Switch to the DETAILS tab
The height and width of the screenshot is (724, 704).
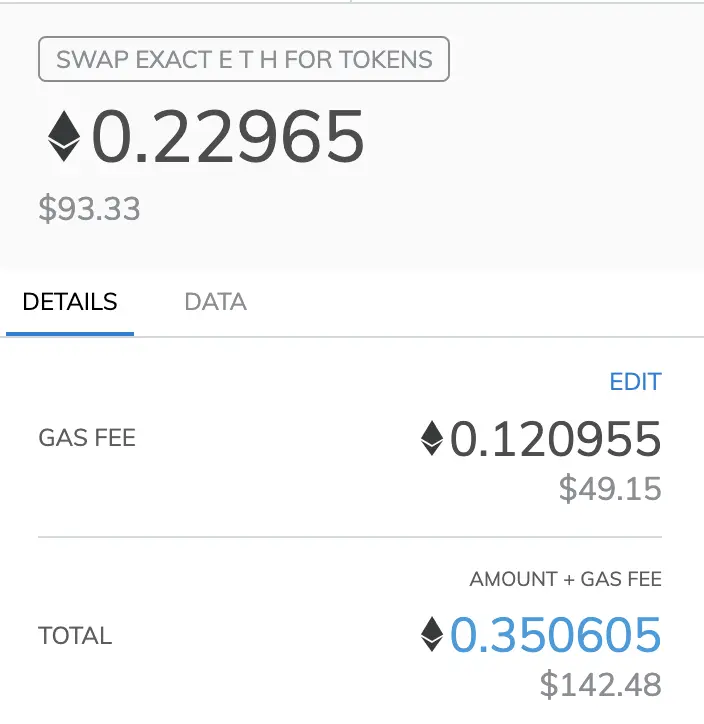click(x=70, y=302)
